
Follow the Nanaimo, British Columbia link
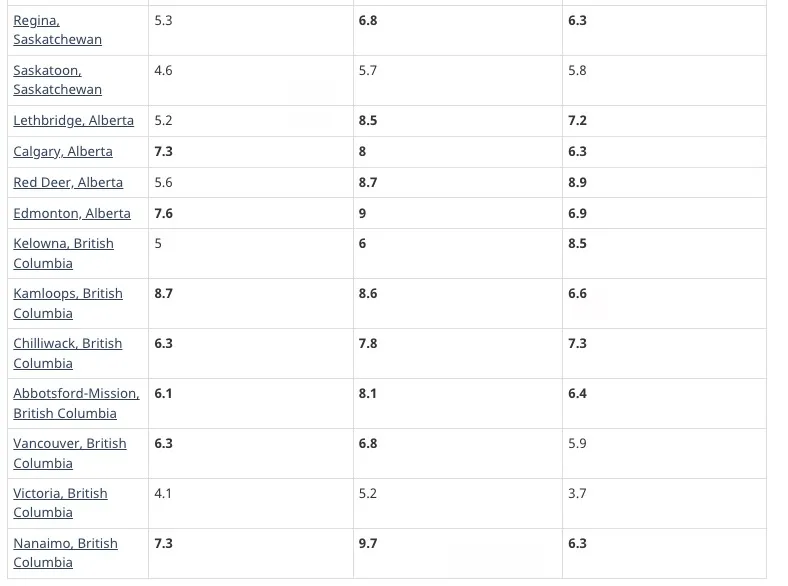65,544
